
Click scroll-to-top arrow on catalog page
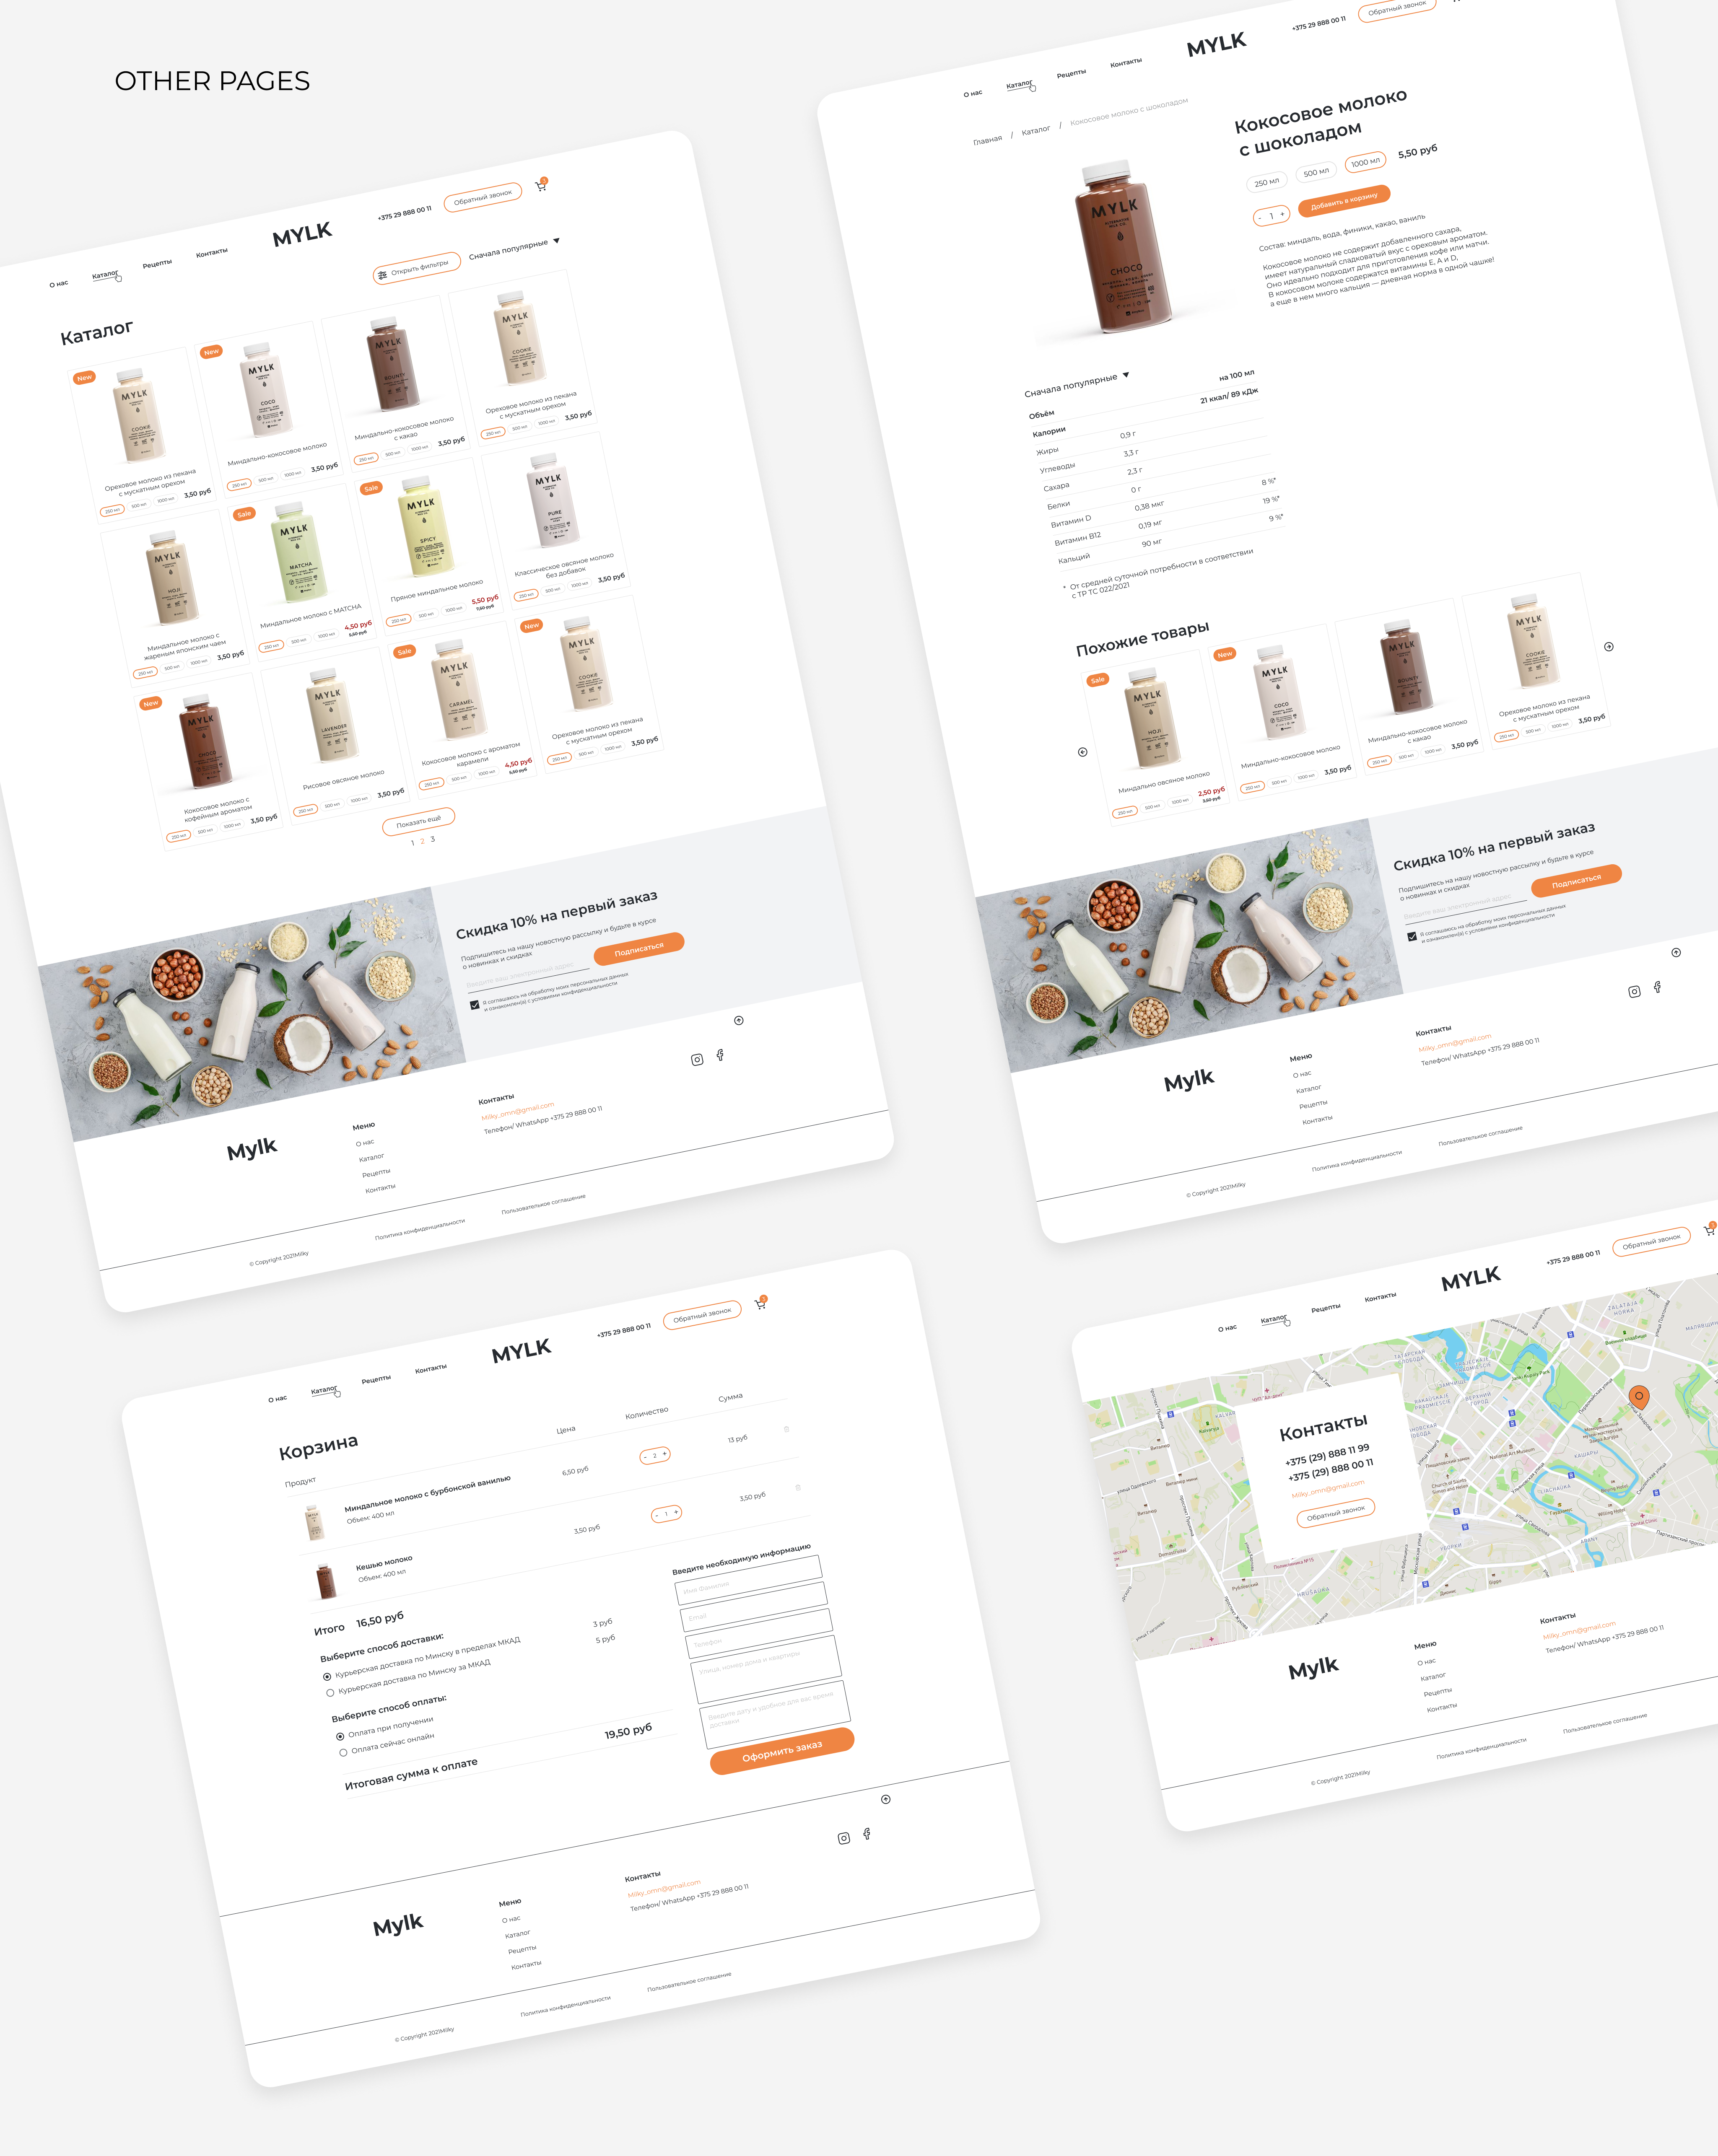coord(739,1020)
